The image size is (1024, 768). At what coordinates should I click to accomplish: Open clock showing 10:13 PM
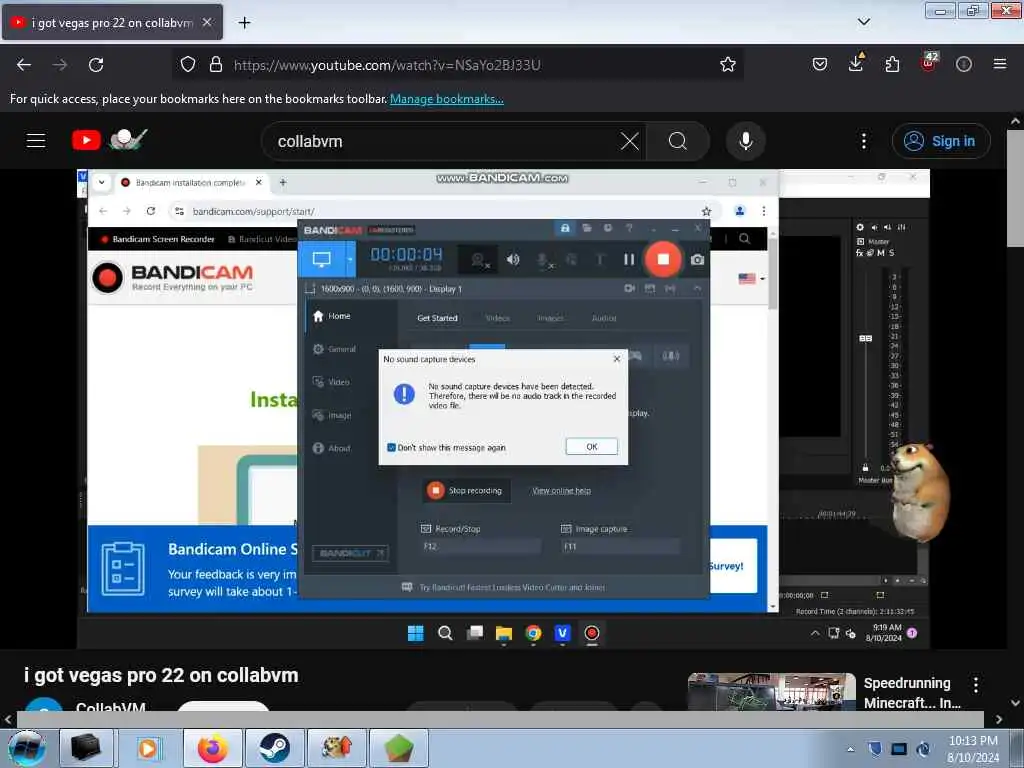[x=973, y=749]
